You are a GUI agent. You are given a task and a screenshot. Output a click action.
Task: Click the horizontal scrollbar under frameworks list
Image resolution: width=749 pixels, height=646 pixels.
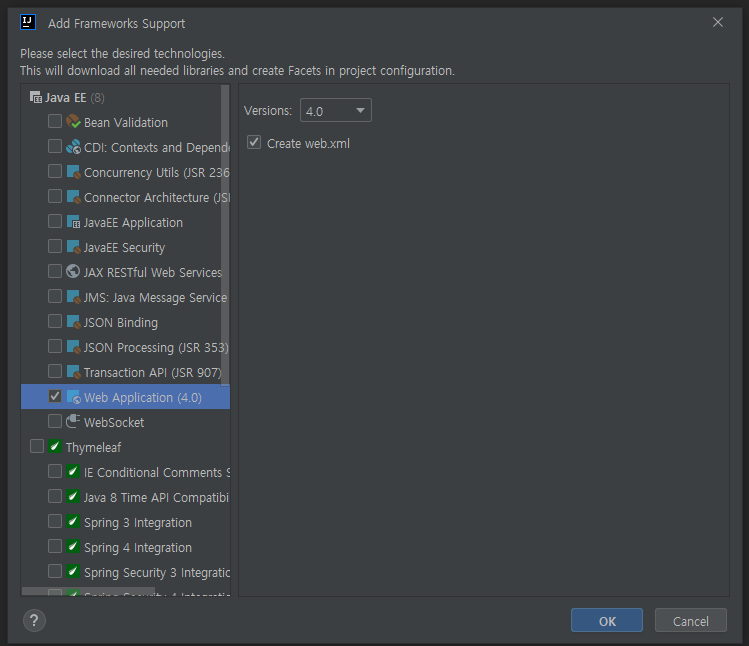click(x=88, y=592)
